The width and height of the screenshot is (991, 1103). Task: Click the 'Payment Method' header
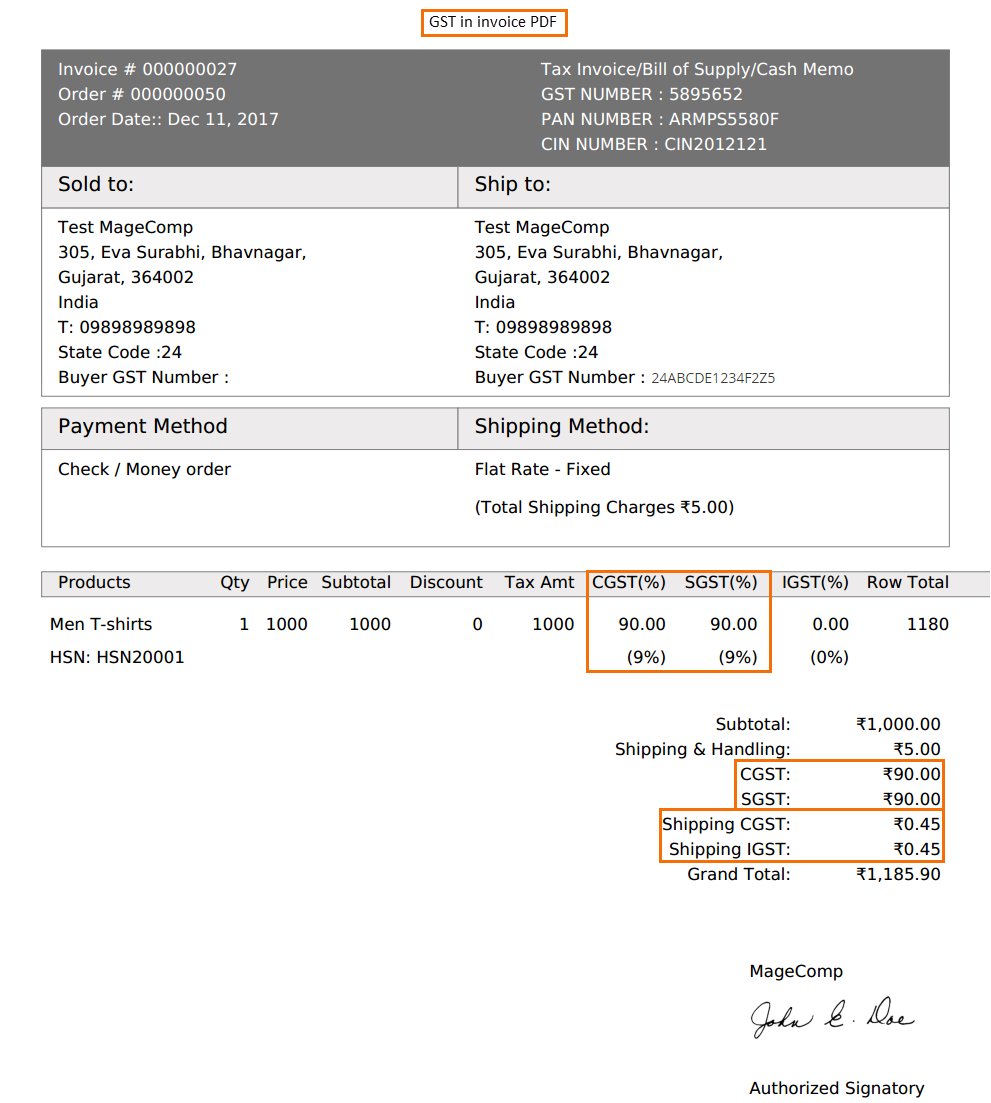click(143, 427)
